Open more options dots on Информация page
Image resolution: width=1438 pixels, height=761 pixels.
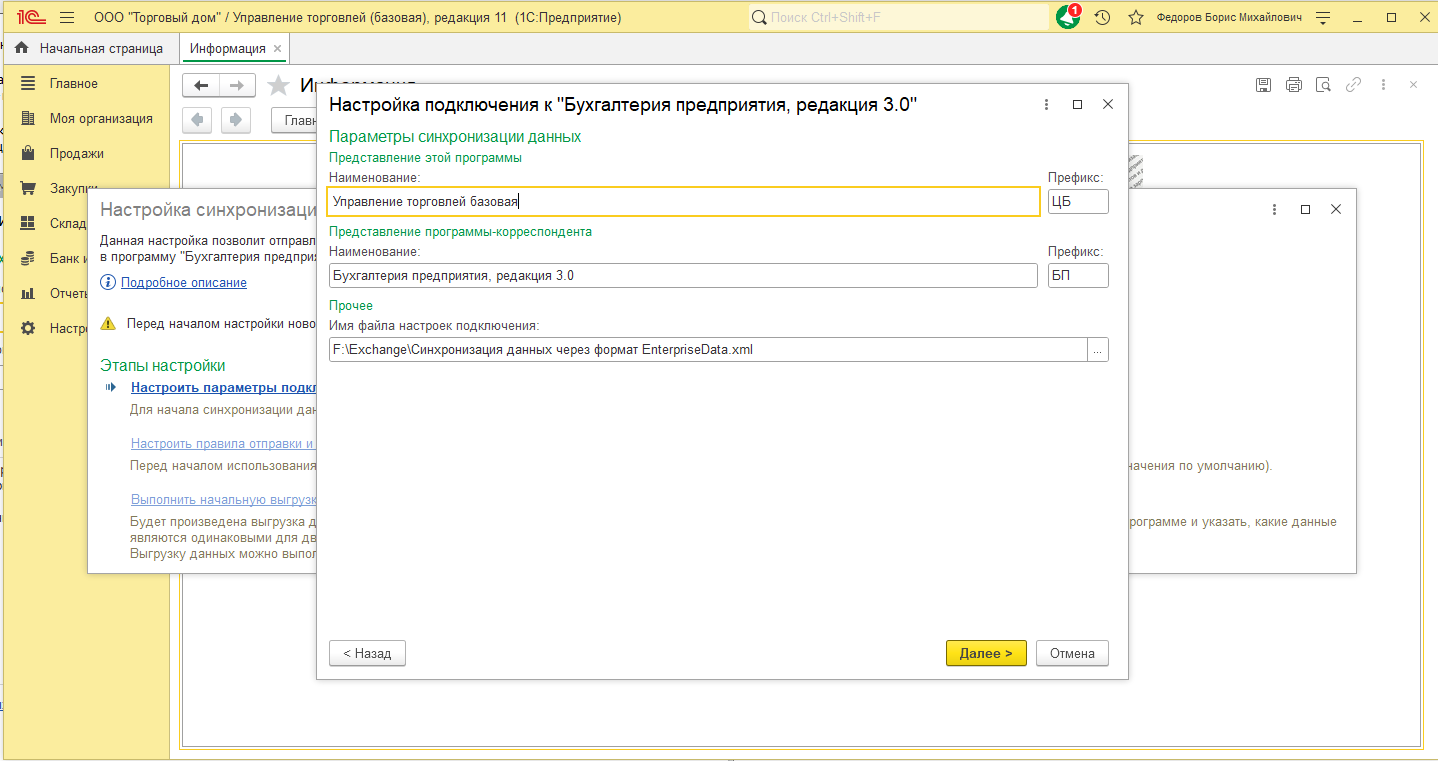(1383, 85)
